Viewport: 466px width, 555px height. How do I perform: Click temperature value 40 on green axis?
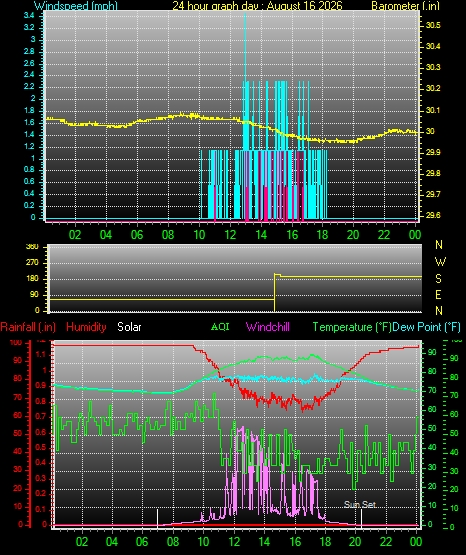(x=432, y=447)
